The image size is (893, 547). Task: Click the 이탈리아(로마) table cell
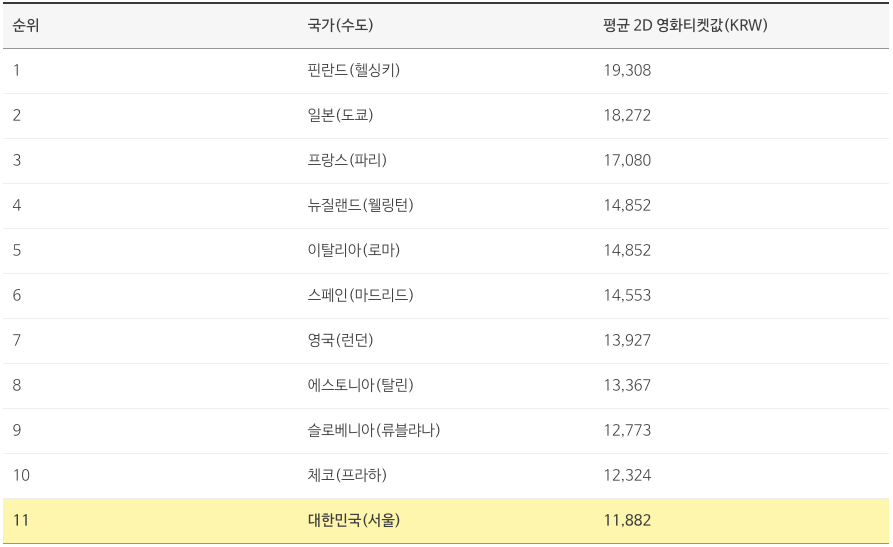354,250
